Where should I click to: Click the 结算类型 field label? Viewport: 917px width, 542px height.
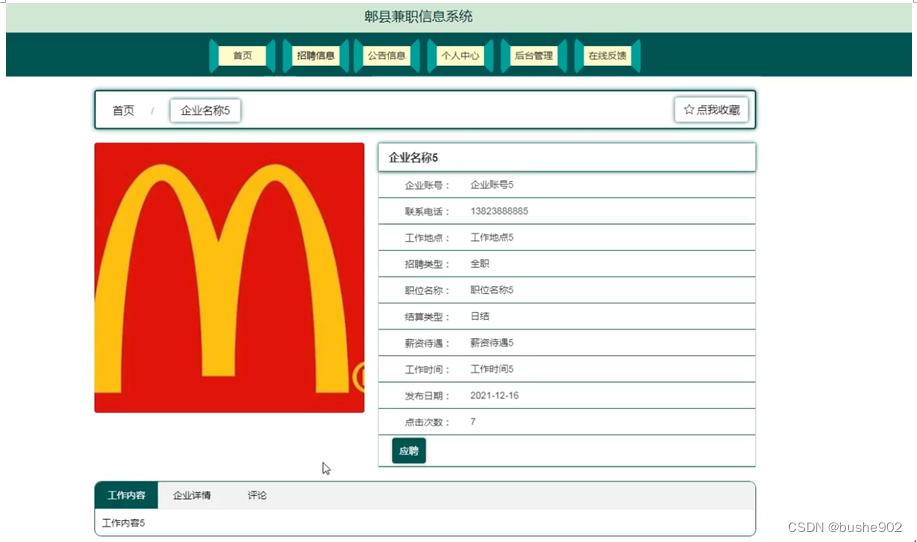(x=427, y=317)
